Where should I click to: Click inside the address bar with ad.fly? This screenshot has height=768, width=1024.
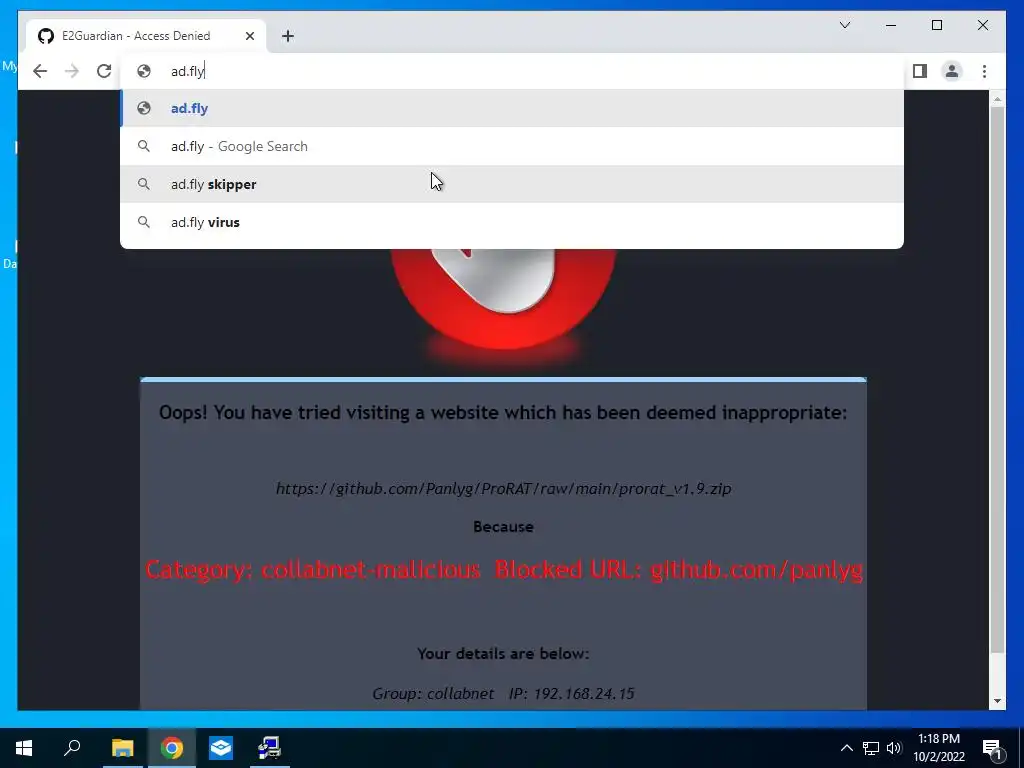coord(512,71)
